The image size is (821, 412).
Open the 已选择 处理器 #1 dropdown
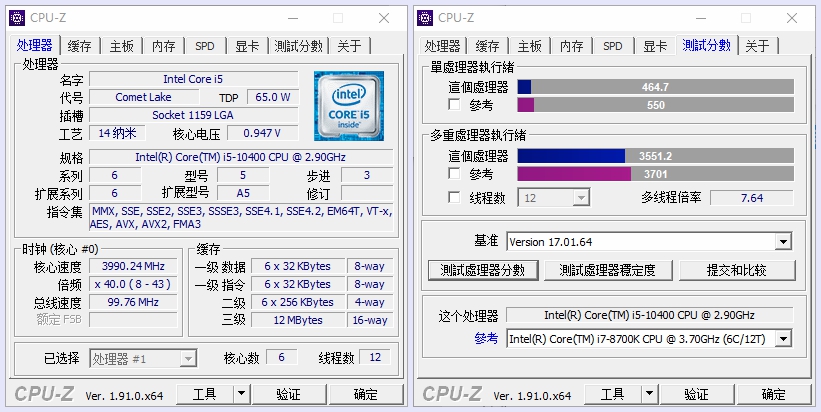pos(143,359)
